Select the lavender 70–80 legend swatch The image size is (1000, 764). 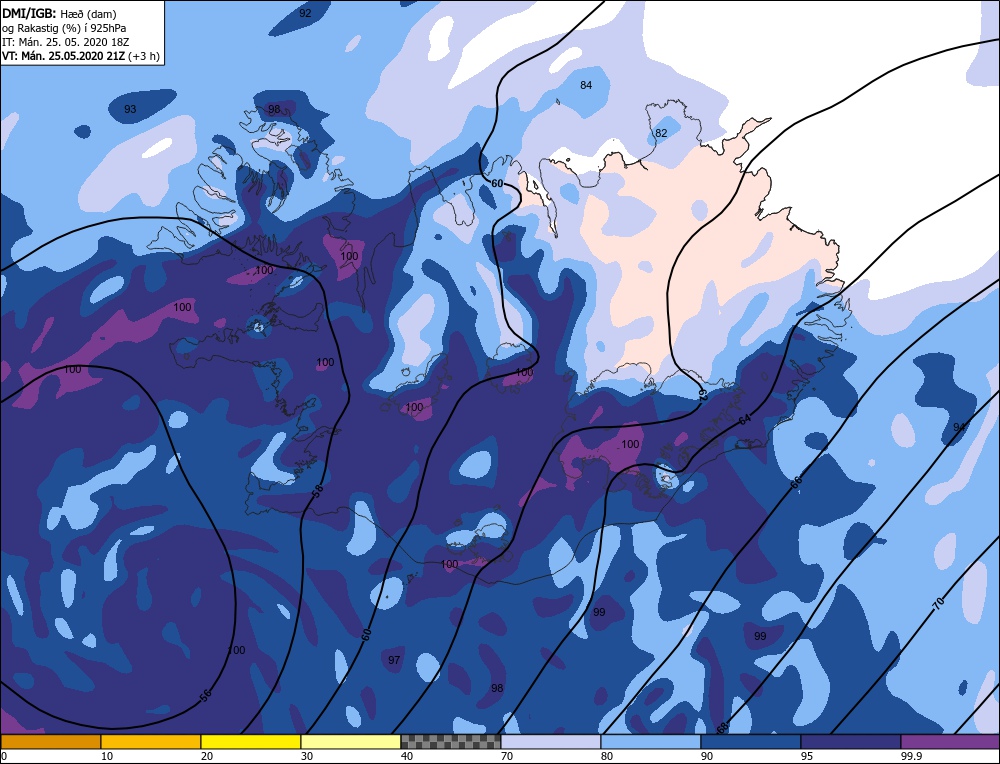tap(551, 742)
